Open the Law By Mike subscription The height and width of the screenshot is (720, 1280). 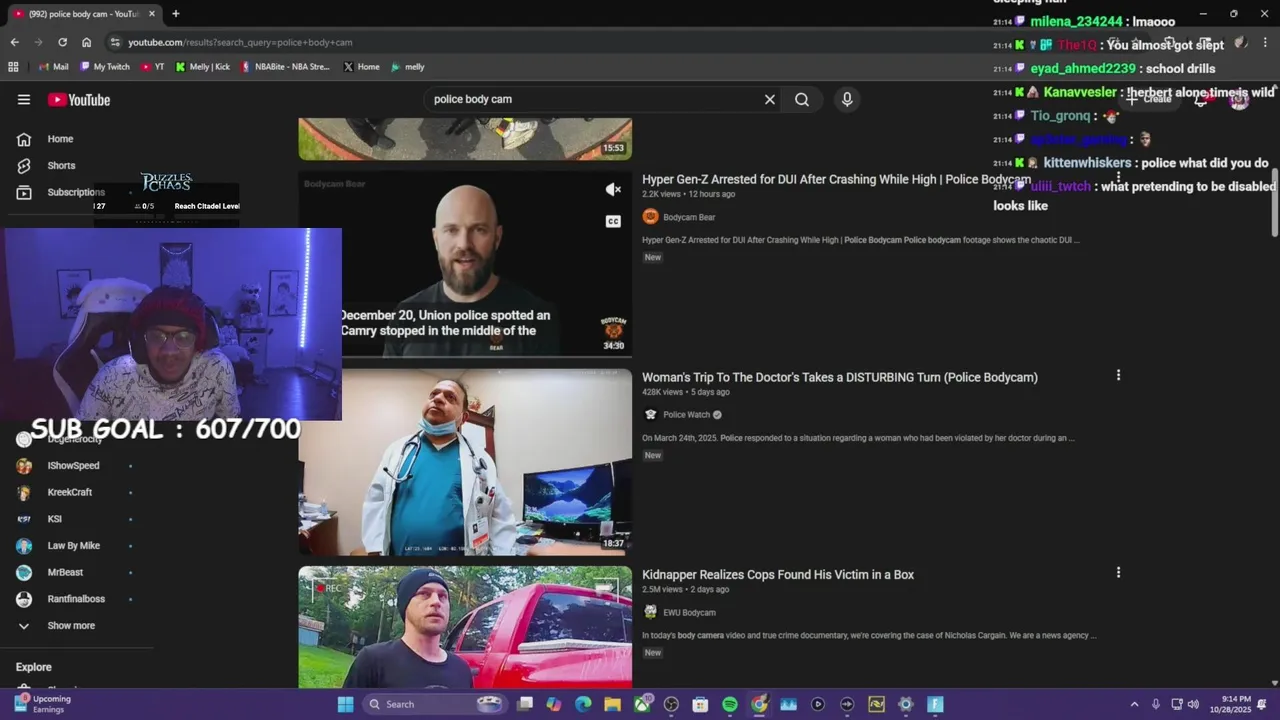(x=73, y=545)
